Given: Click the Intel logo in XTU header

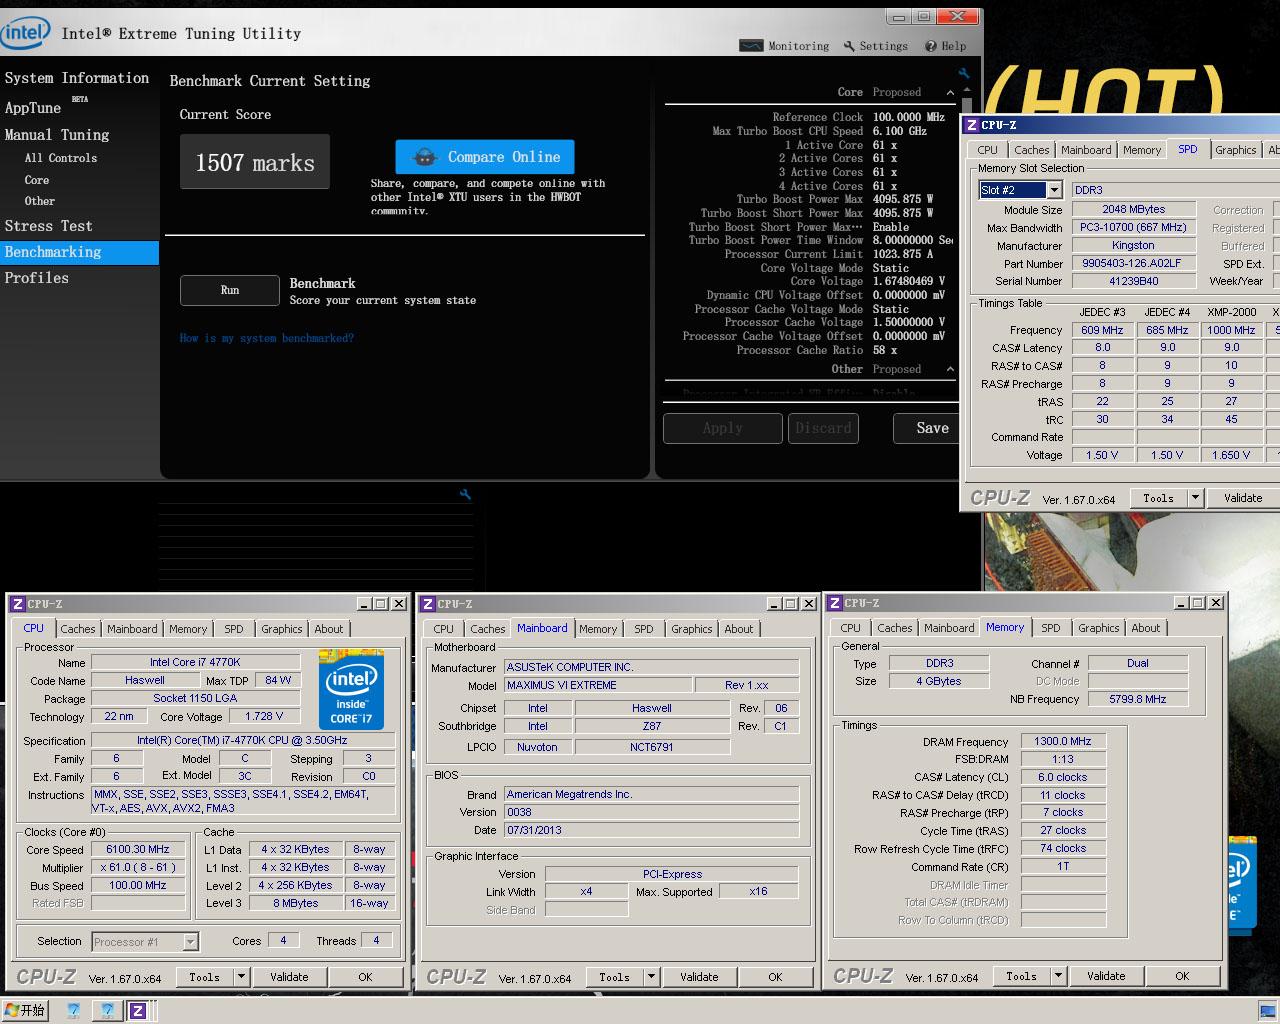Looking at the screenshot, I should (x=25, y=33).
